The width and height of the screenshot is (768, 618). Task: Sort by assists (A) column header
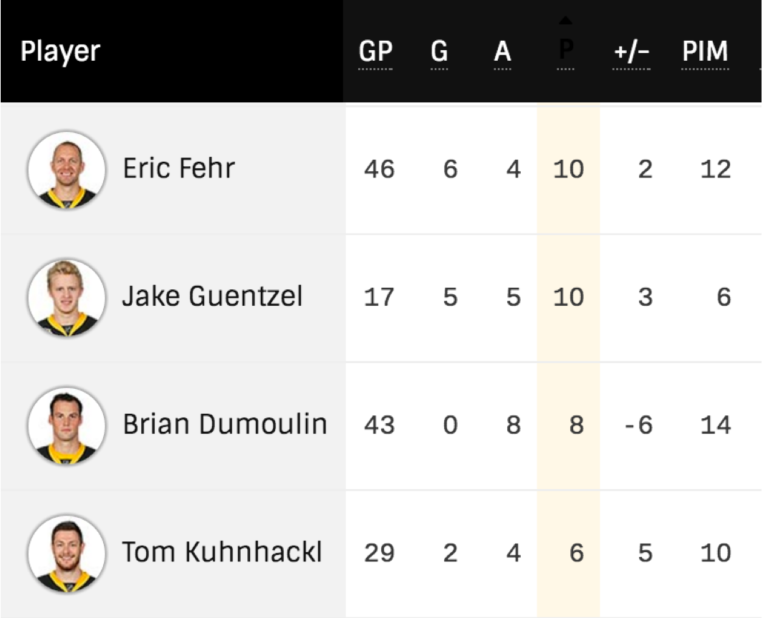(502, 52)
